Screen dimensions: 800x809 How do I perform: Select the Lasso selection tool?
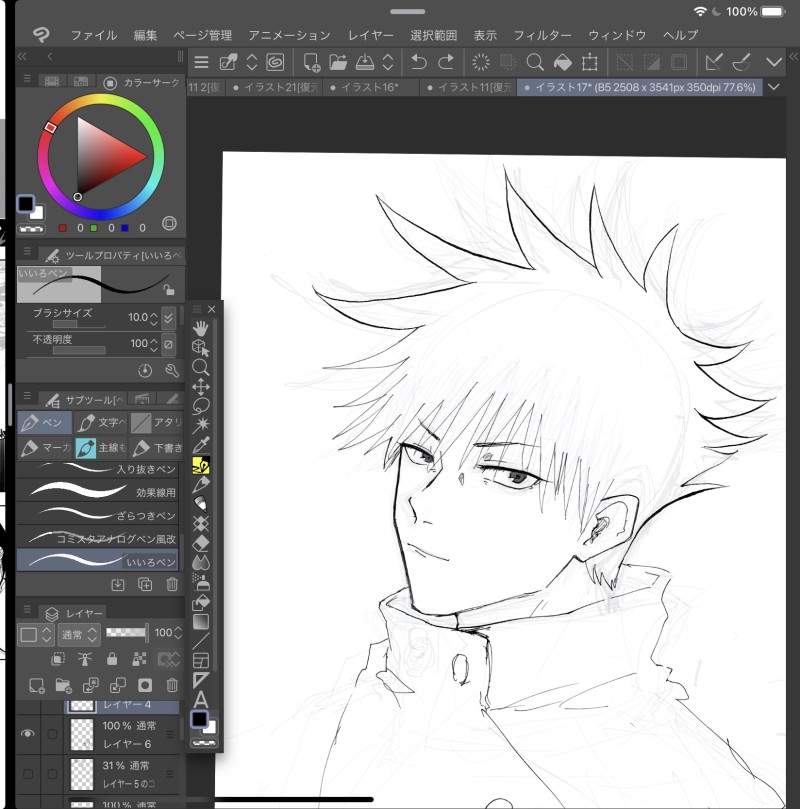[x=201, y=406]
